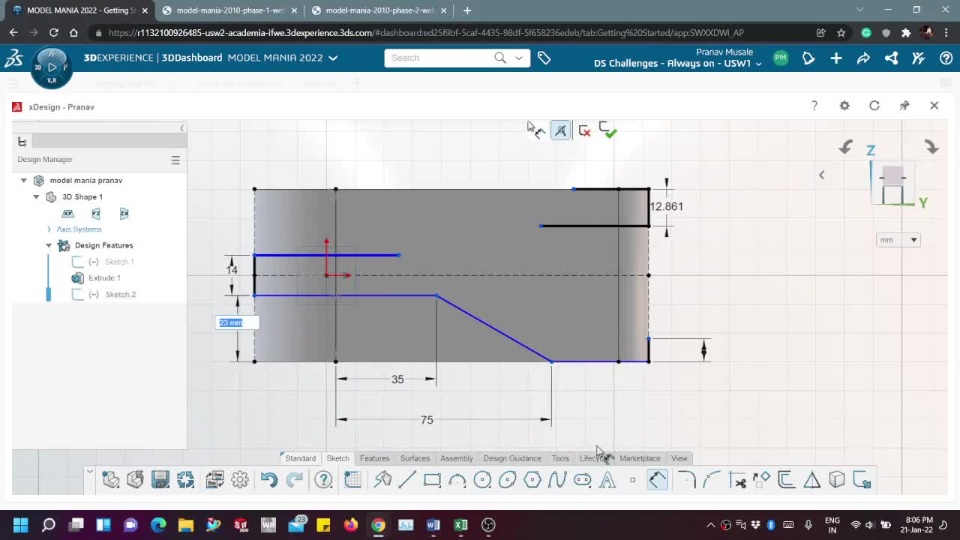Screen dimensions: 960x540
Task: Open the xDesign widget settings gear
Action: tap(844, 106)
